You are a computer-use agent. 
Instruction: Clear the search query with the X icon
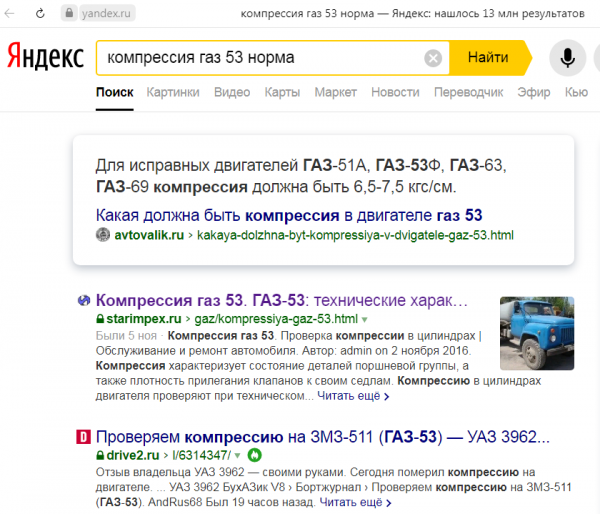pyautogui.click(x=433, y=58)
